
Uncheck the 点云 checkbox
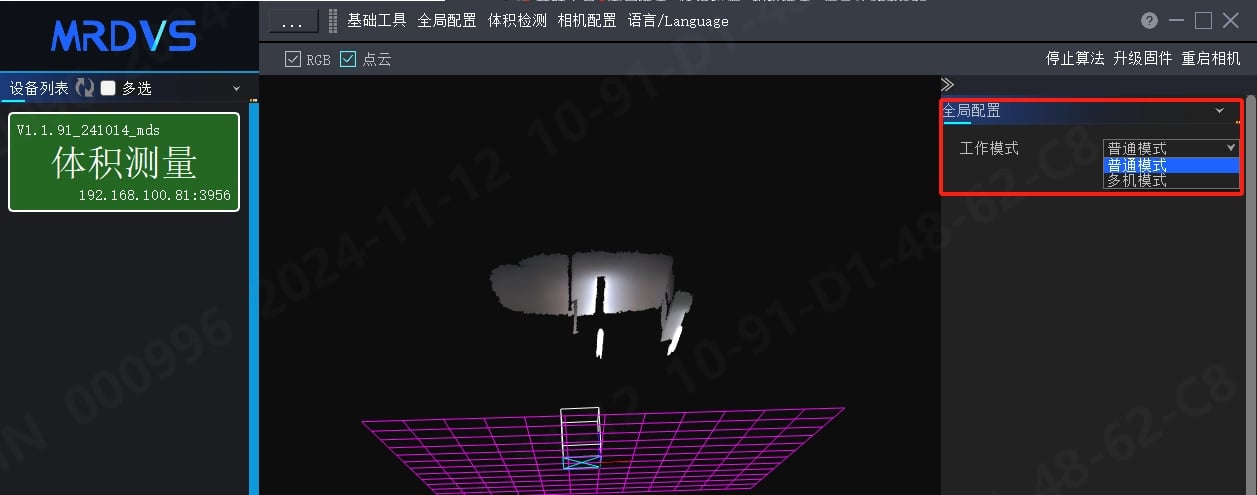coord(348,59)
